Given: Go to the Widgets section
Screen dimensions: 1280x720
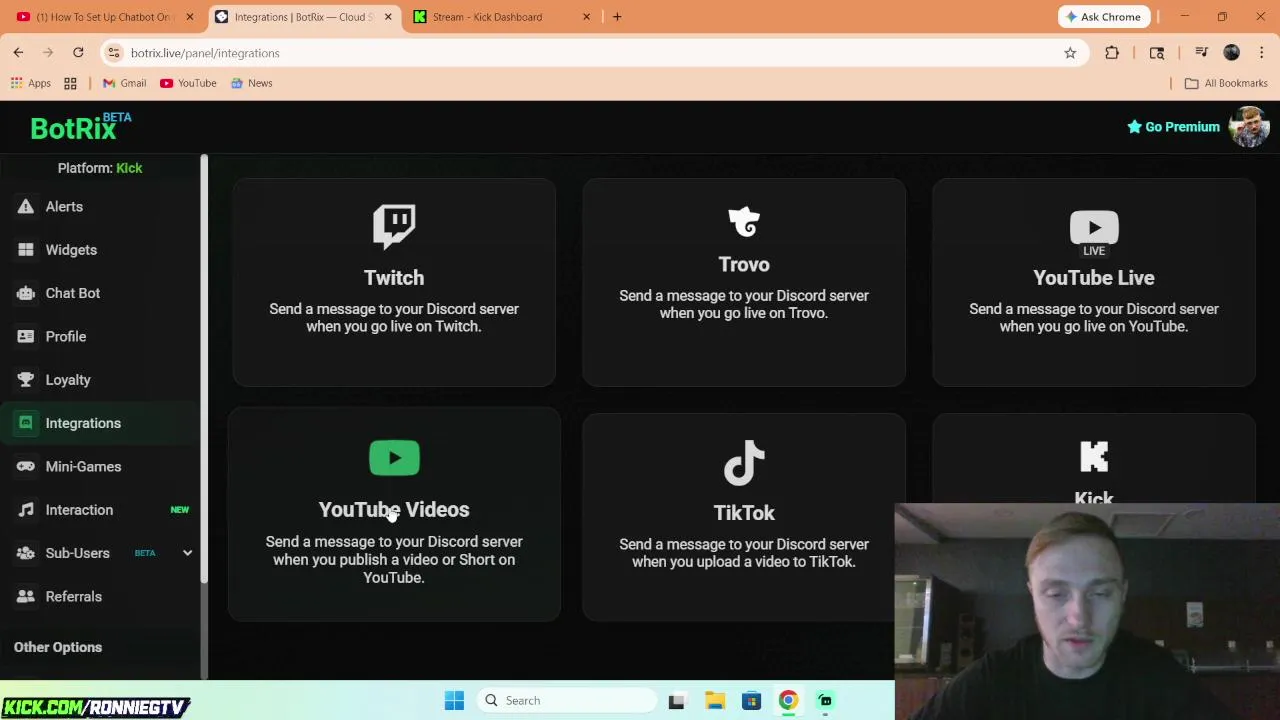Looking at the screenshot, I should pyautogui.click(x=71, y=250).
